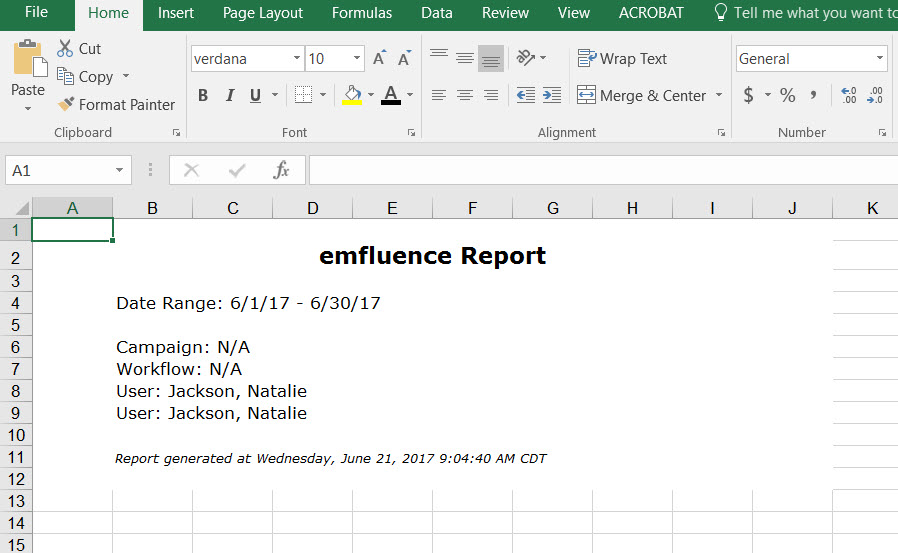Switch to the Review tab

click(505, 13)
